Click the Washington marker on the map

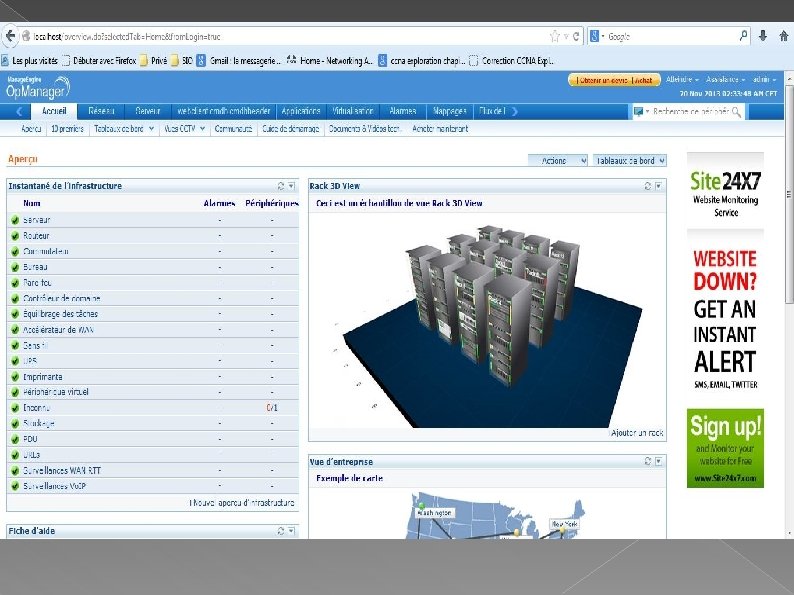[421, 505]
